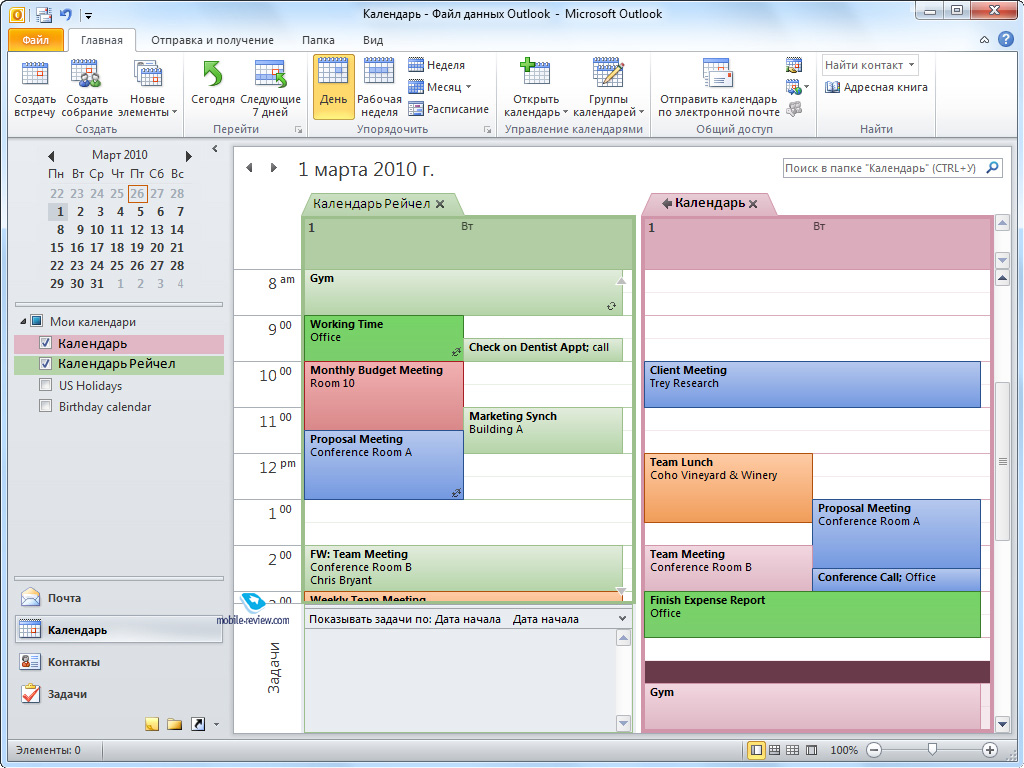This screenshot has height=768, width=1024.
Task: Go to Сегодня in calendar
Action: 213,82
